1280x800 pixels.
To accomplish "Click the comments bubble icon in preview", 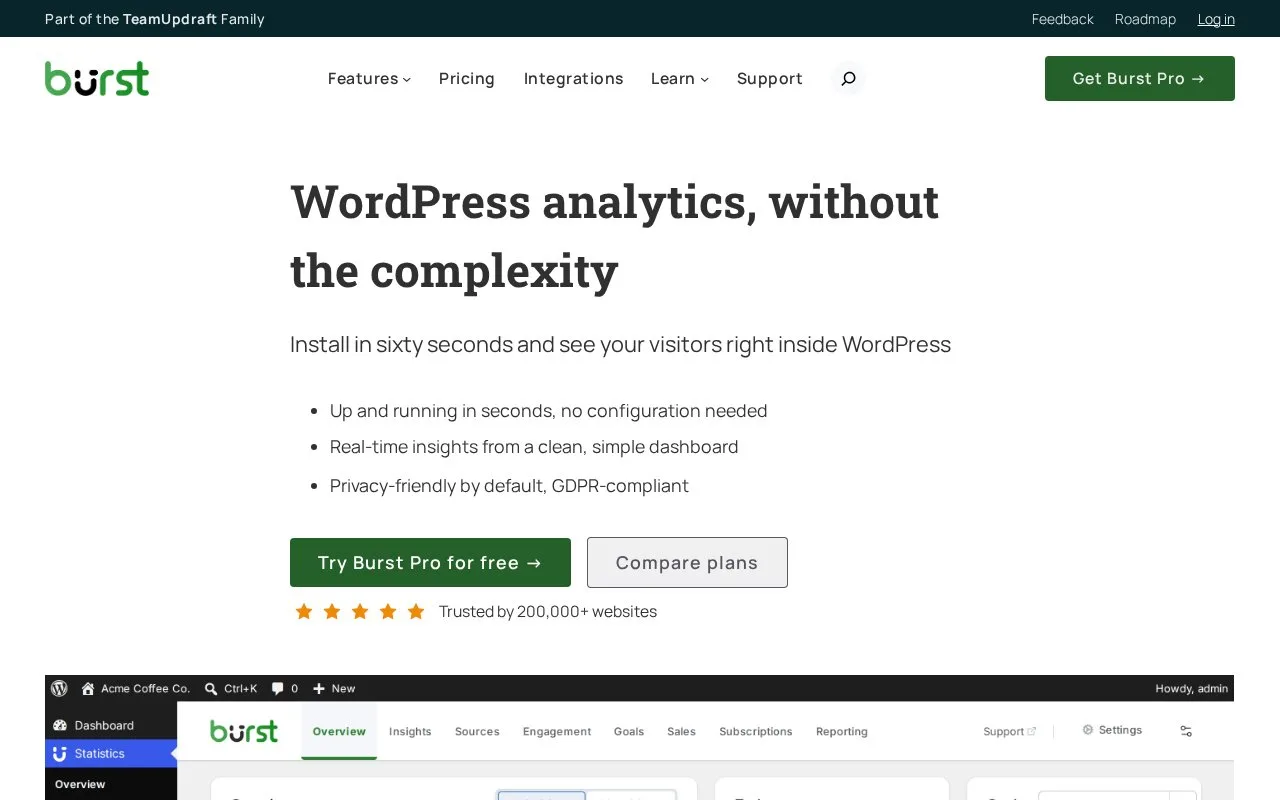I will pos(277,688).
